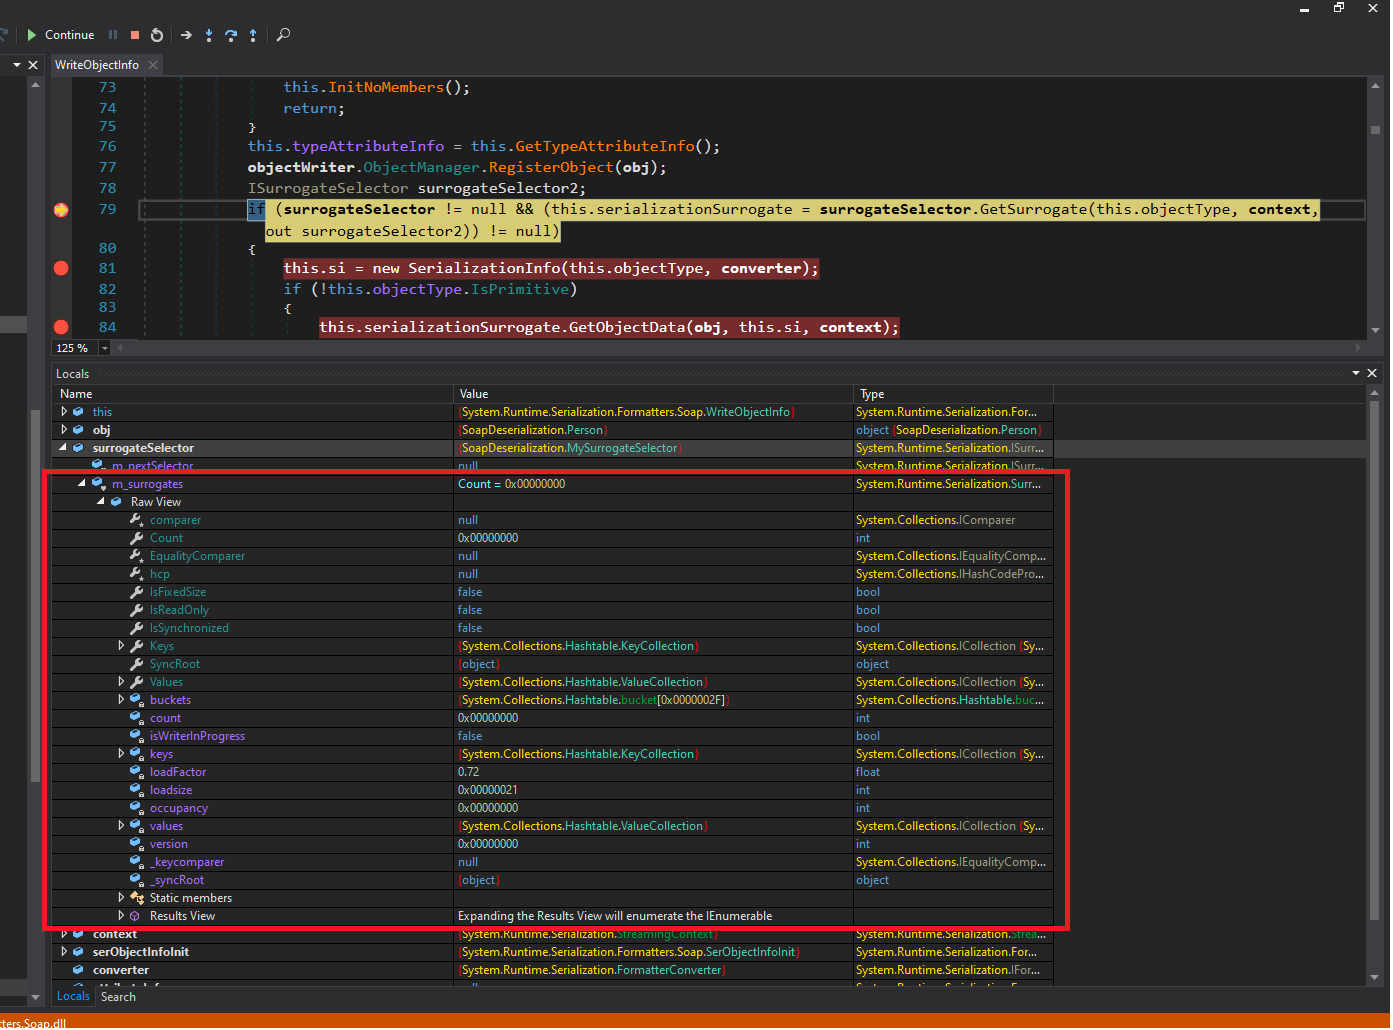Screen dimensions: 1393x1030
Task: Expand the Values property node
Action: coord(121,681)
